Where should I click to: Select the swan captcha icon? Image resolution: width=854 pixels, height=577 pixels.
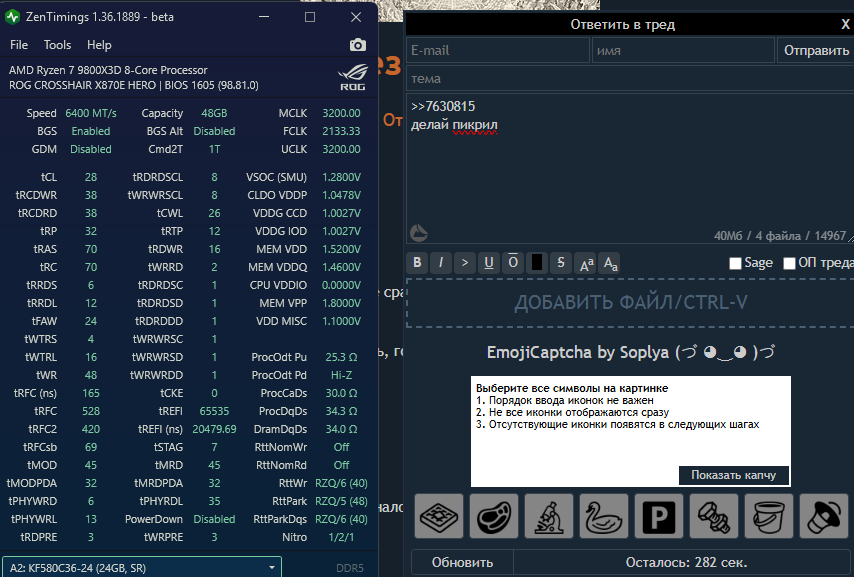pyautogui.click(x=604, y=515)
